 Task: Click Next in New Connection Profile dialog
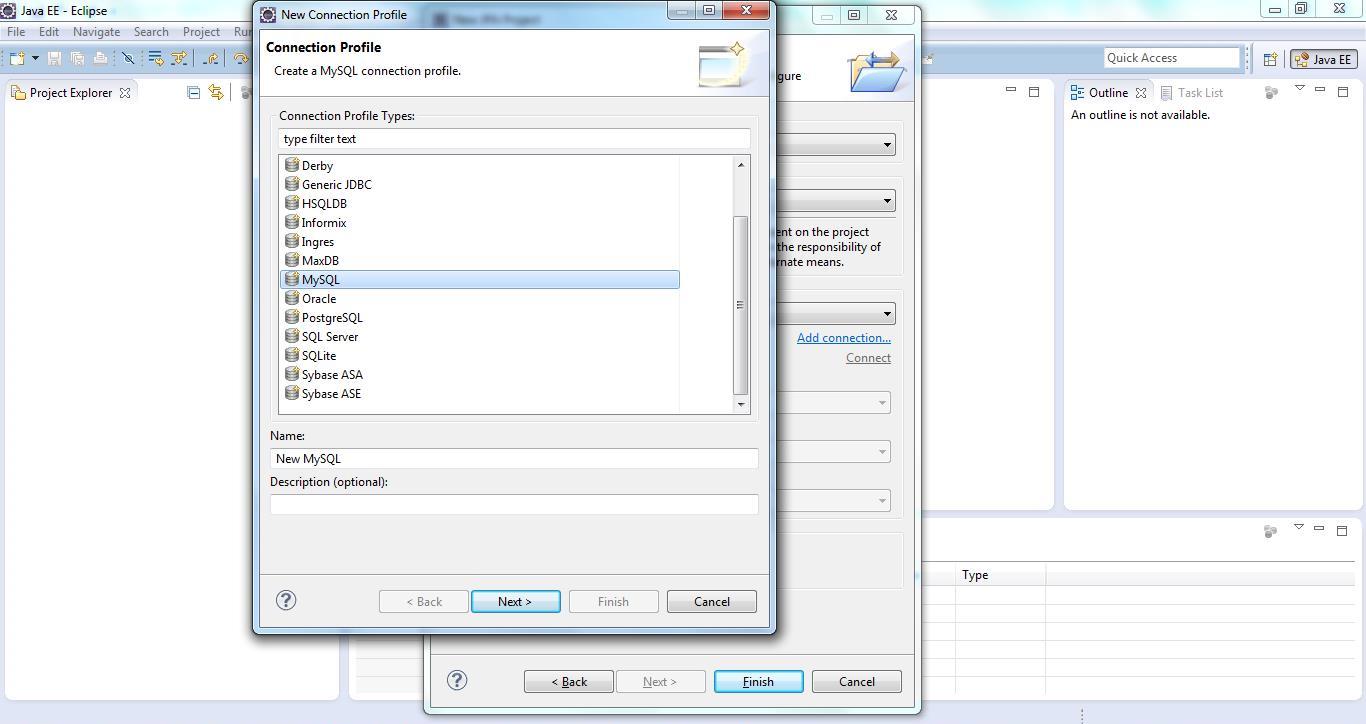515,602
